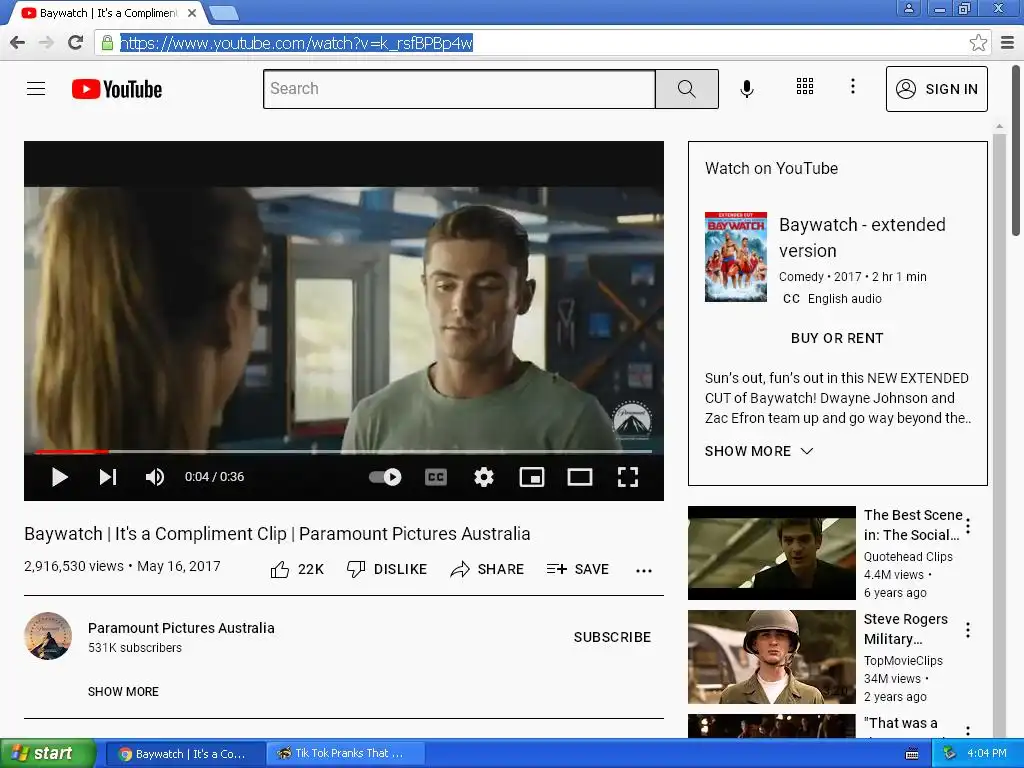
Task: Switch to Tik Tok Pranks taskbar item
Action: point(346,754)
